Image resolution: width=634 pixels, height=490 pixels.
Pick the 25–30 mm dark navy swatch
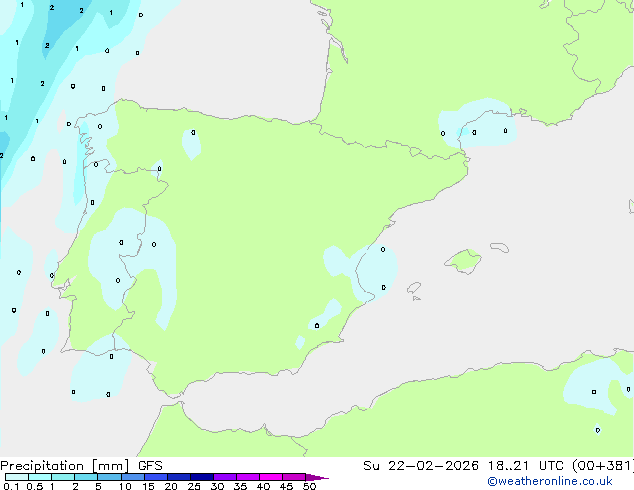click(201, 477)
